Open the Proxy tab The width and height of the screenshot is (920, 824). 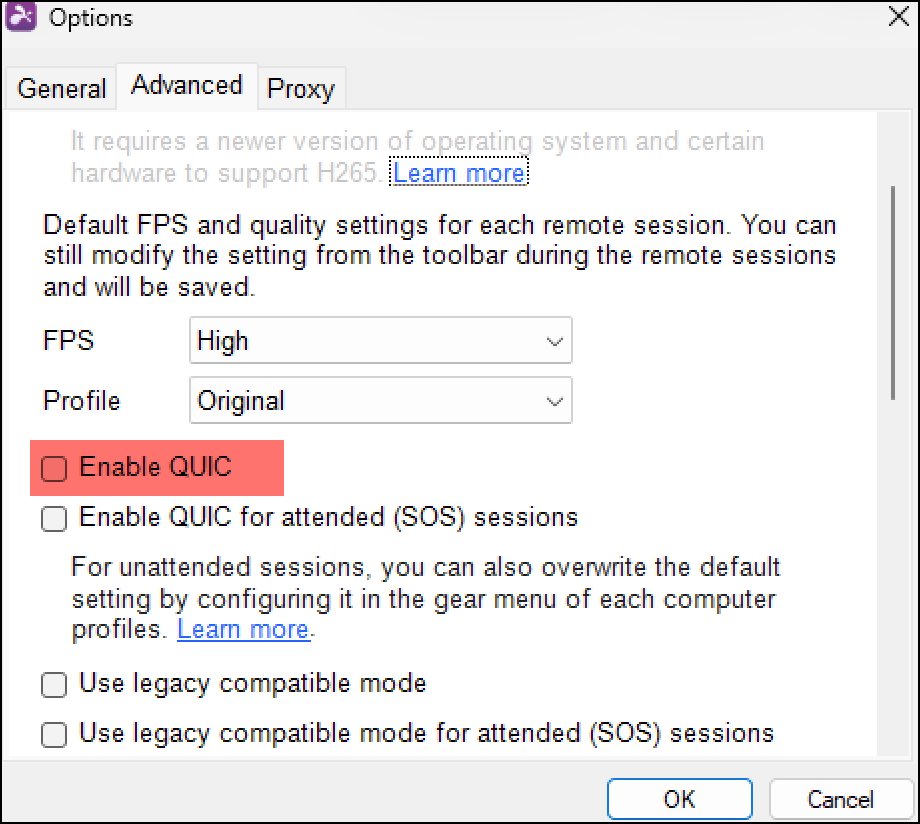tap(300, 89)
